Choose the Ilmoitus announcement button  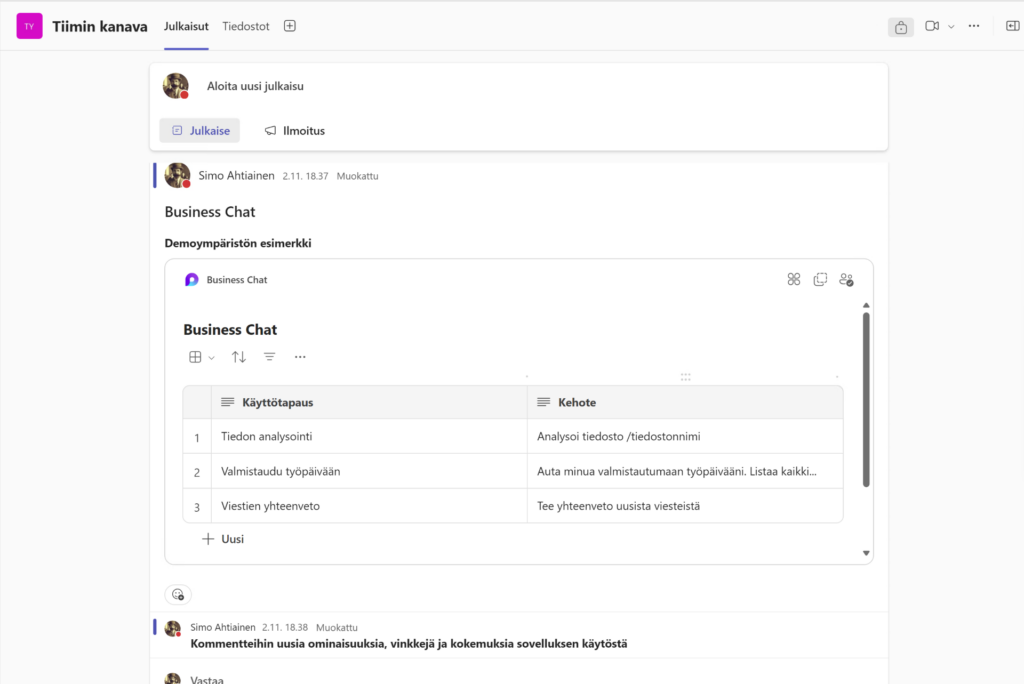(295, 131)
